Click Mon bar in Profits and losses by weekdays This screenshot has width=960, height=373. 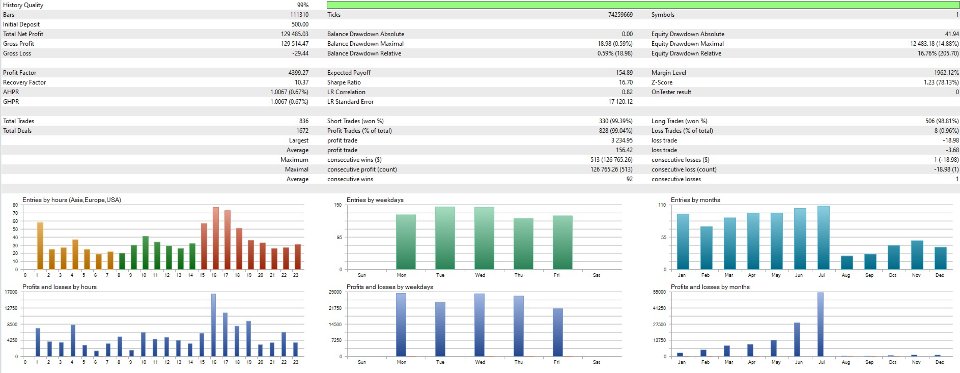point(400,325)
